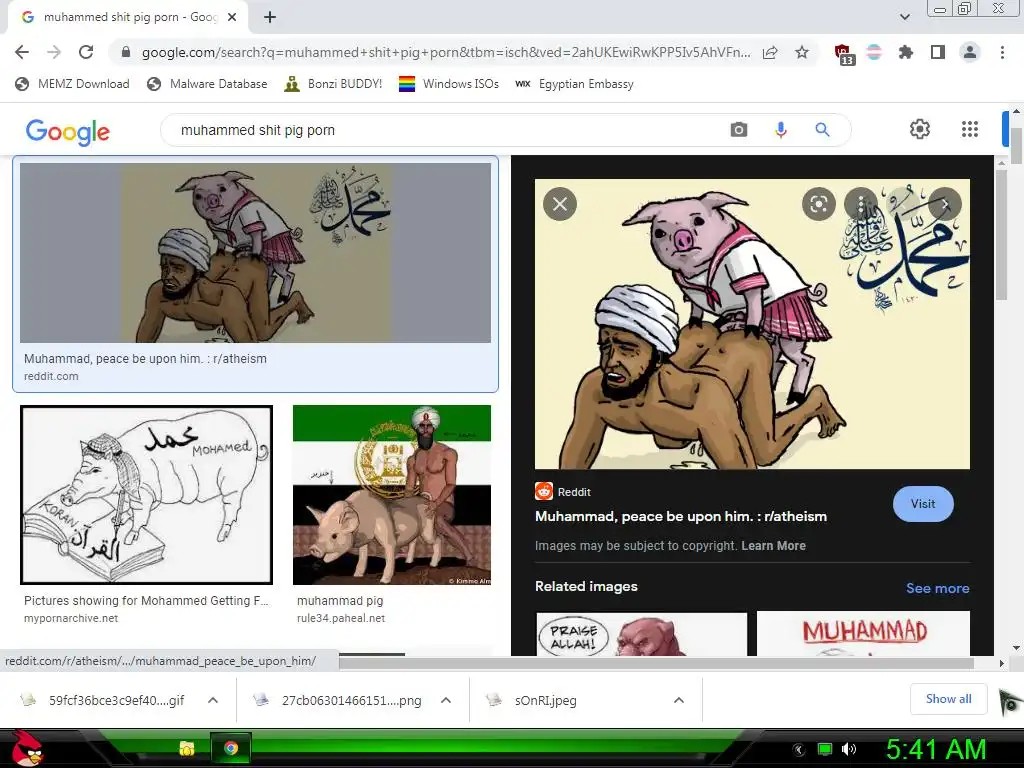Go to next image with preview arrow
The image size is (1024, 768).
click(944, 204)
